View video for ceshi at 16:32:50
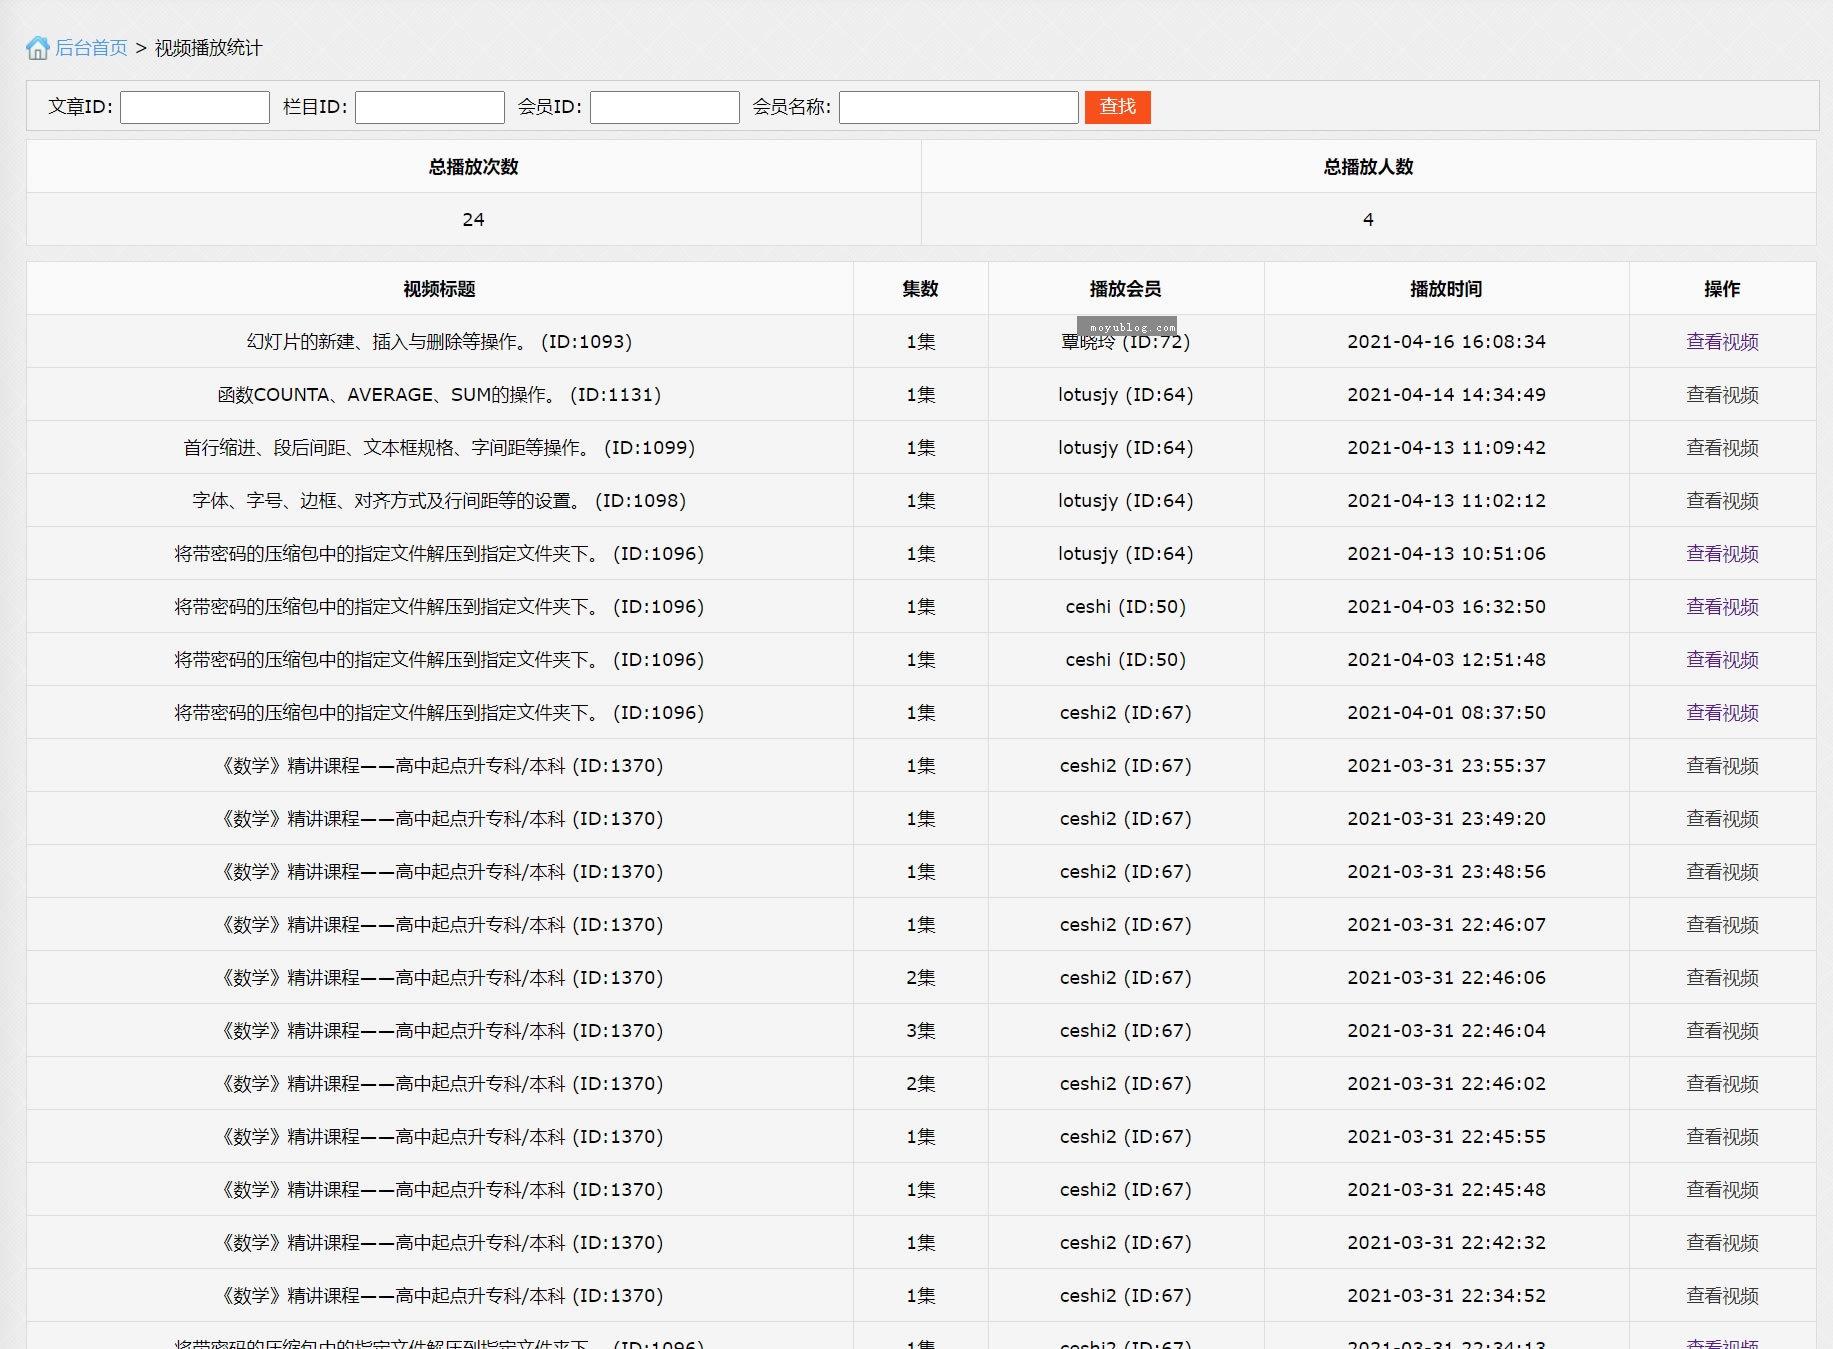 (1722, 607)
